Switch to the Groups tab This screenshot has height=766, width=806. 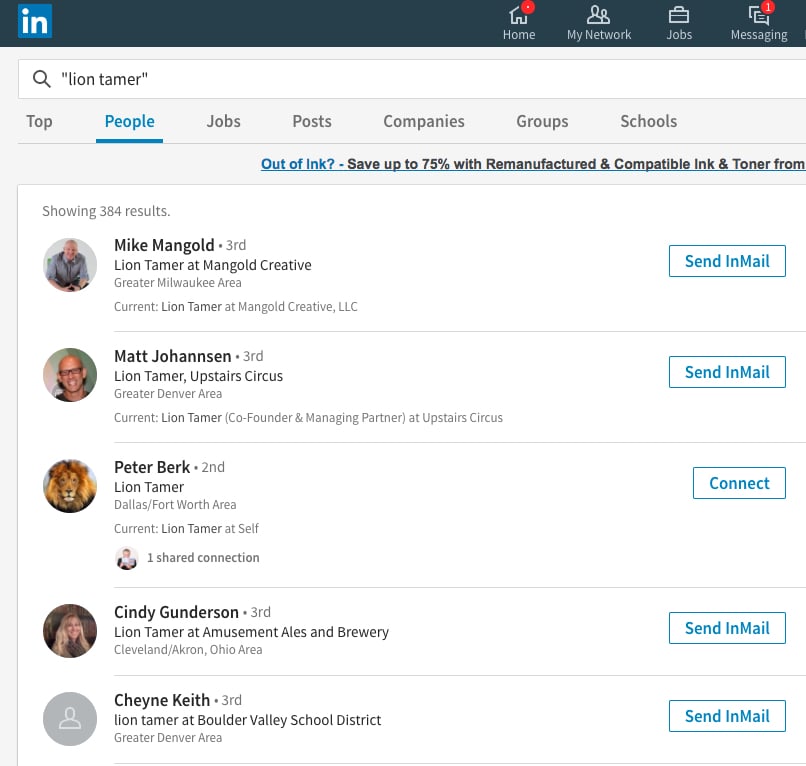coord(542,121)
